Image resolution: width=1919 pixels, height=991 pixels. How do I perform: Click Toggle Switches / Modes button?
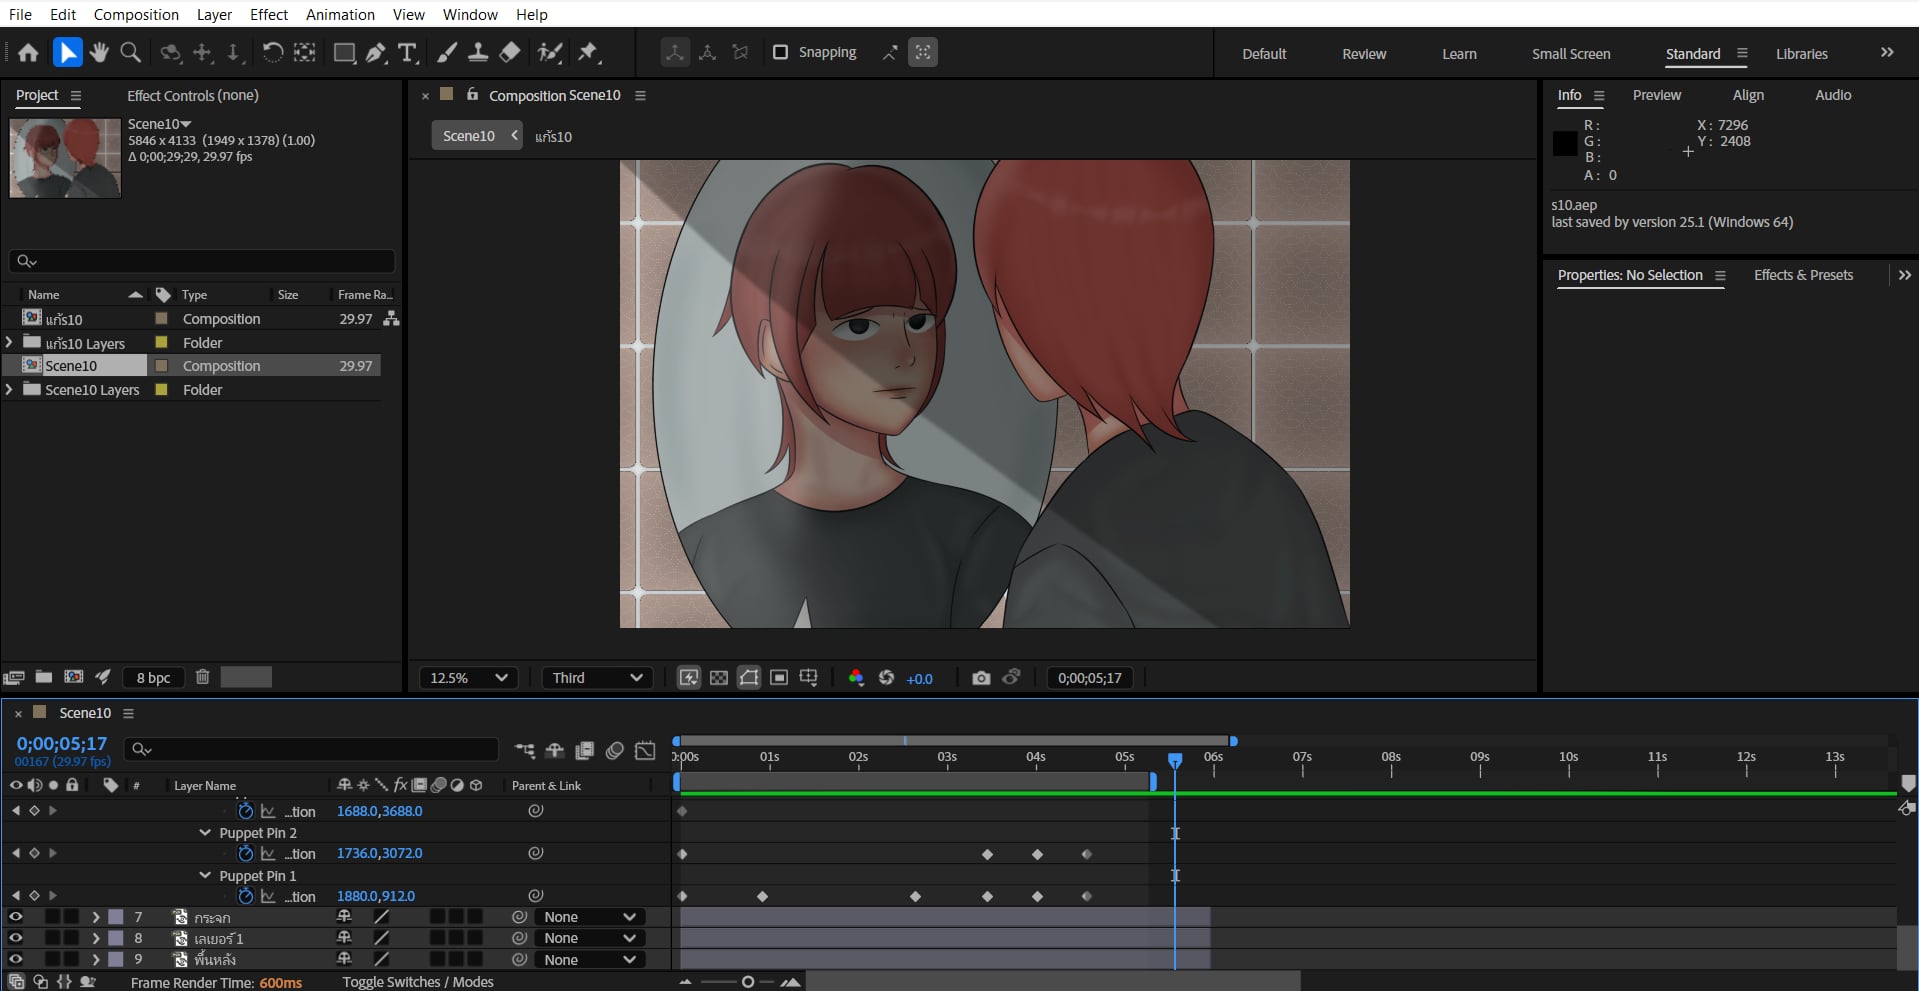click(418, 982)
